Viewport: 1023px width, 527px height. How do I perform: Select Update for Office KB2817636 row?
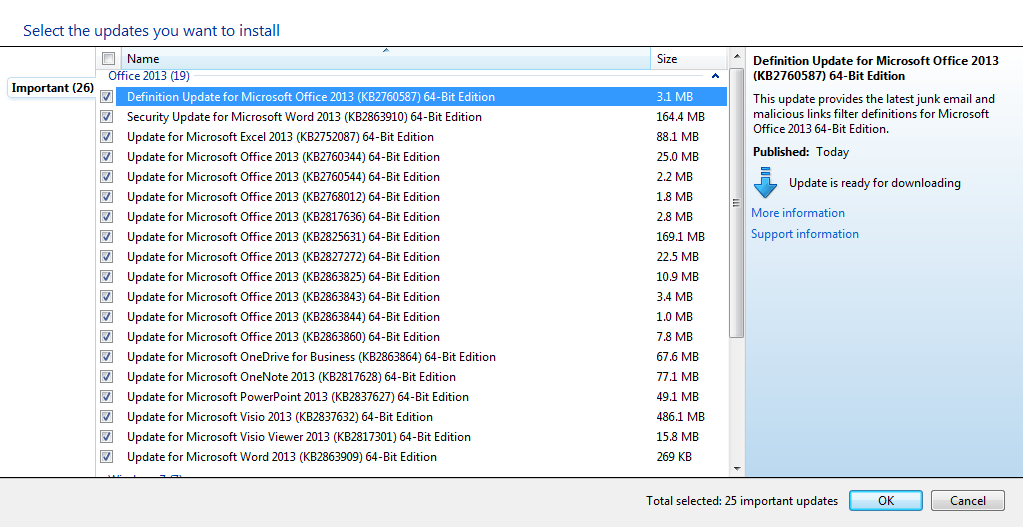tap(421, 217)
